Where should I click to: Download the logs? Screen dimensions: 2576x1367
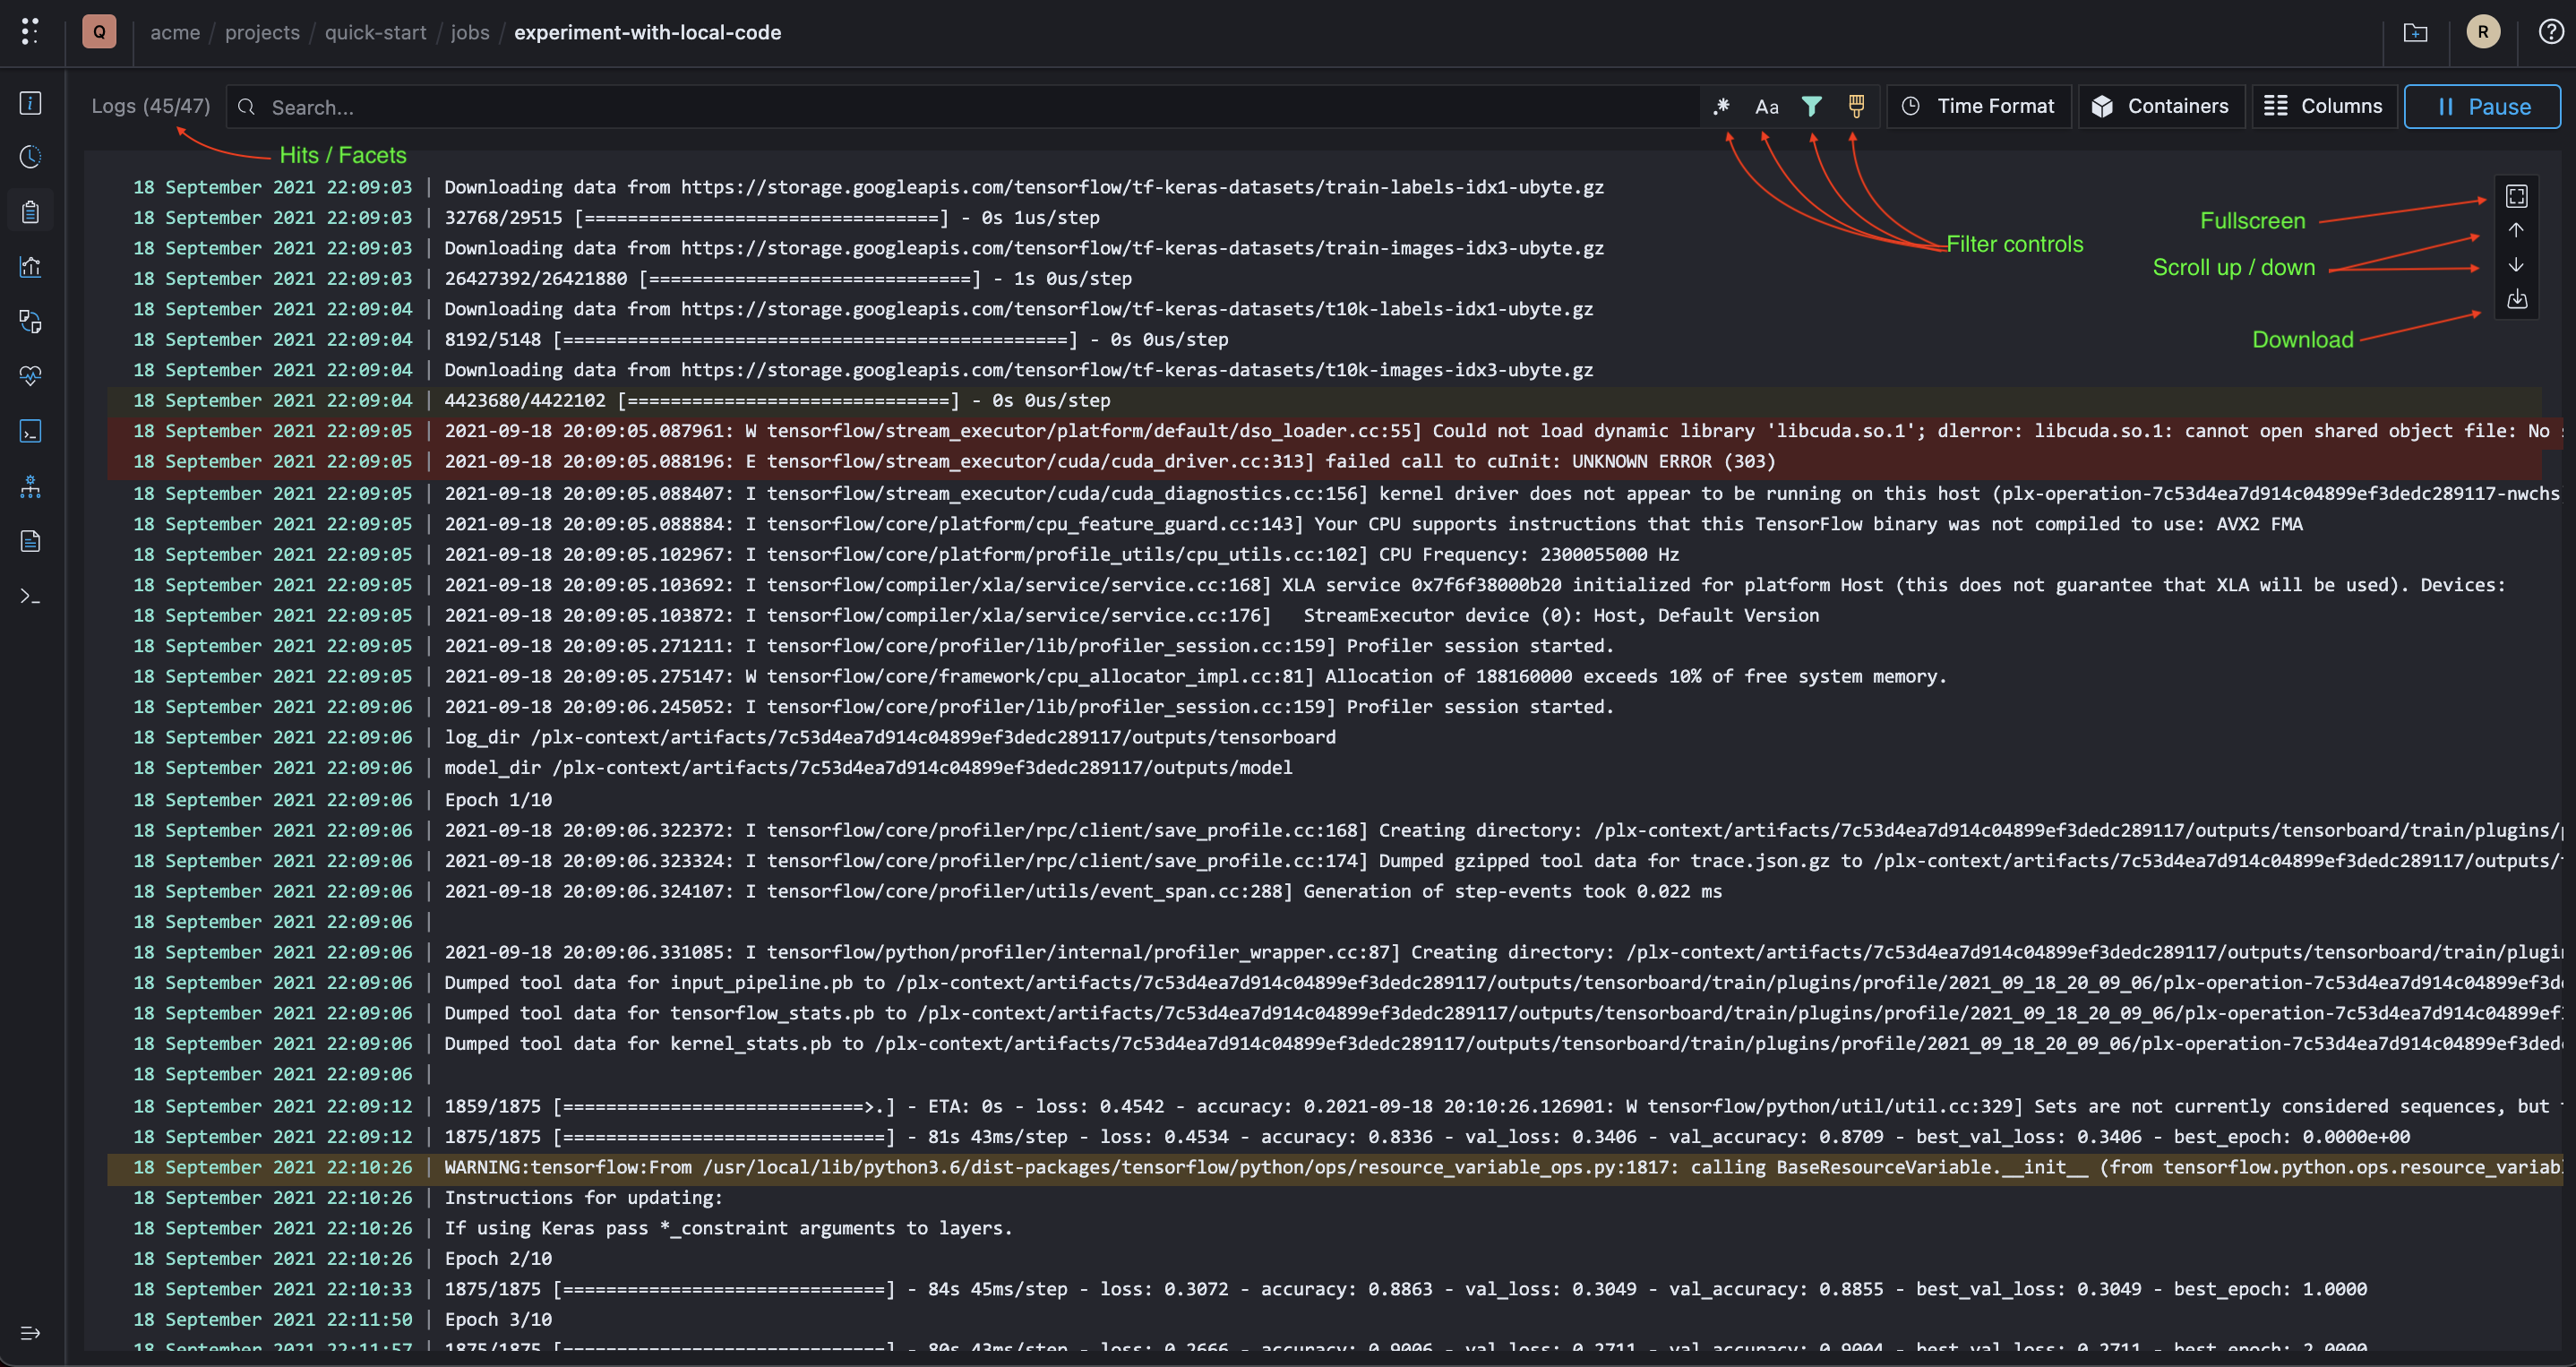click(x=2517, y=299)
